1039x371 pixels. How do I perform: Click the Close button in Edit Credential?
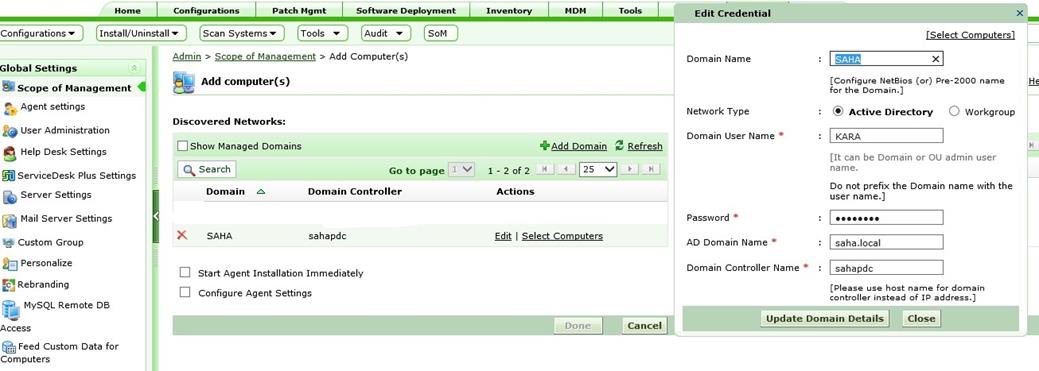click(x=921, y=319)
